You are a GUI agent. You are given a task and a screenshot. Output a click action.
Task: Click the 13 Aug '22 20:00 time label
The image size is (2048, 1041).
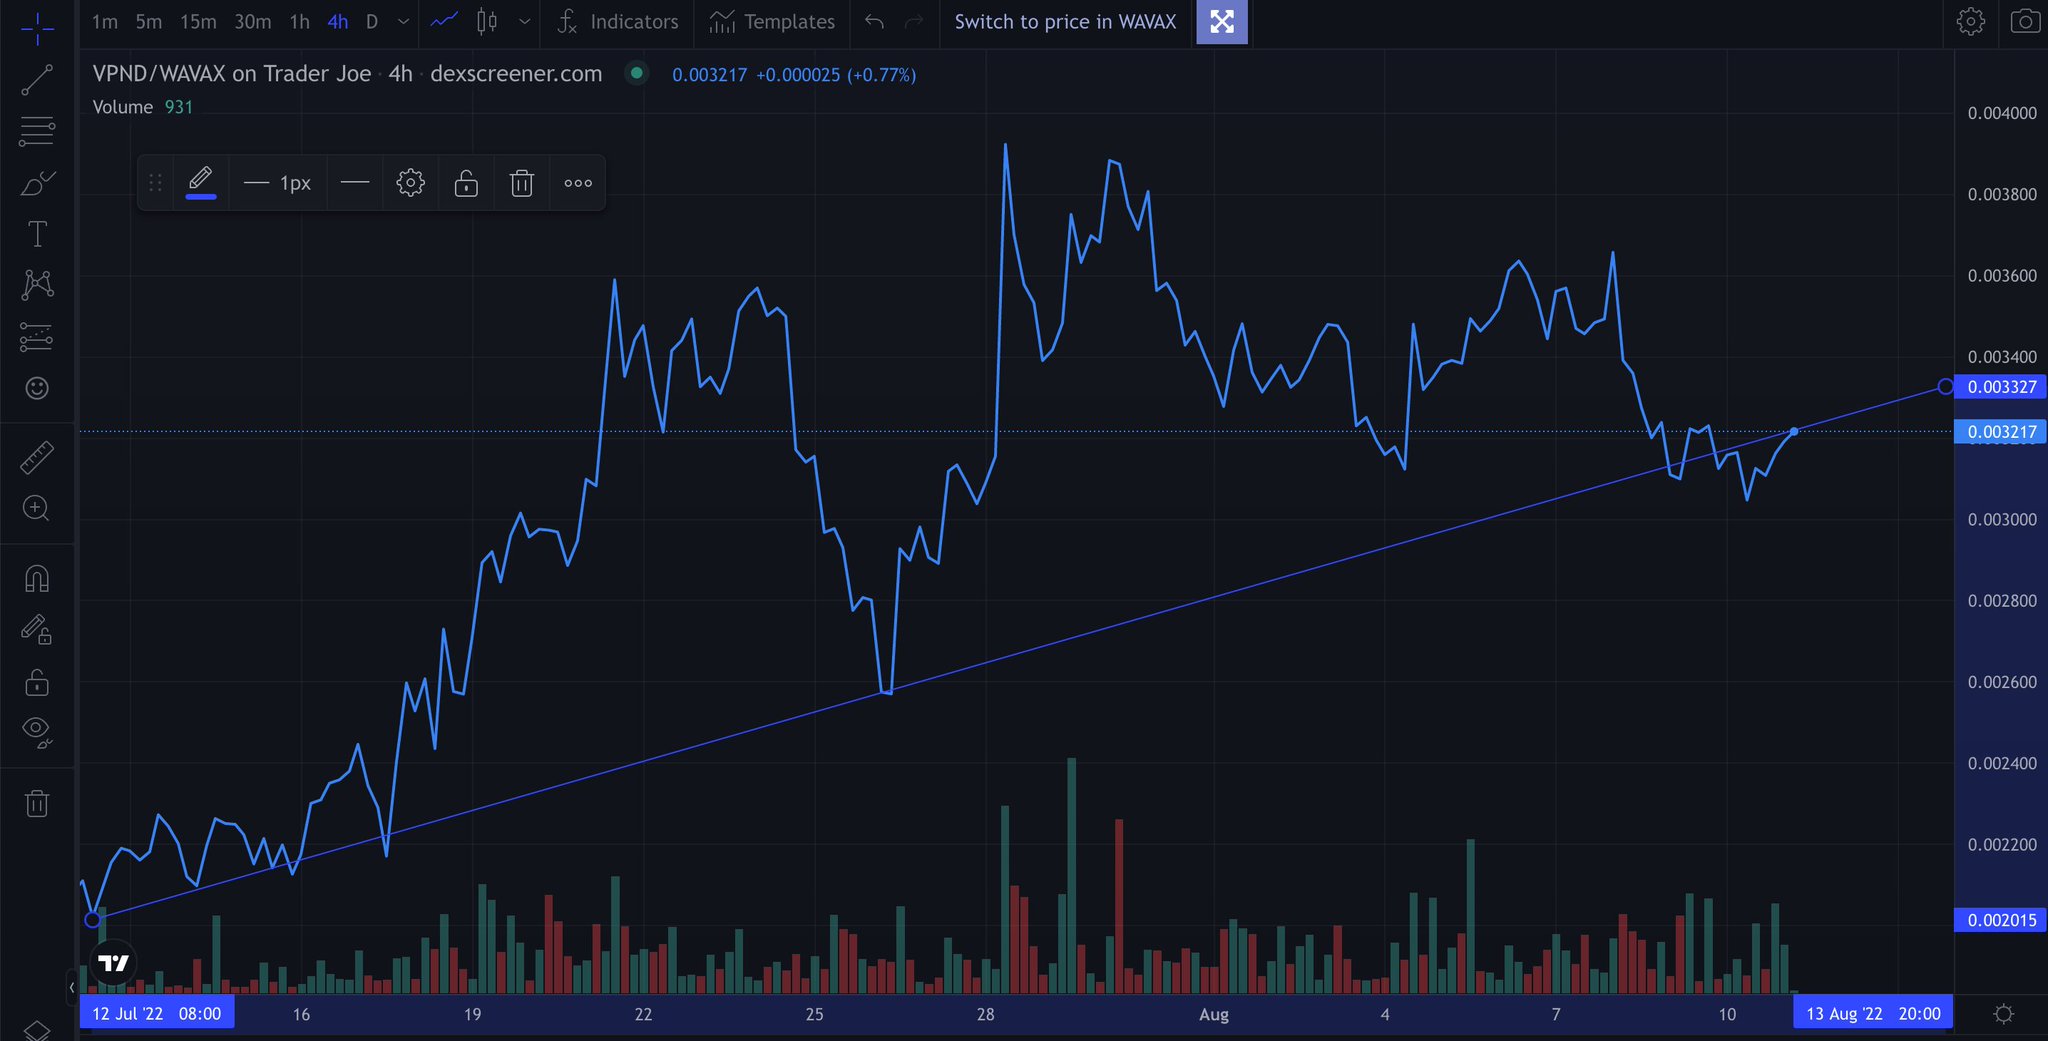pyautogui.click(x=1873, y=1014)
